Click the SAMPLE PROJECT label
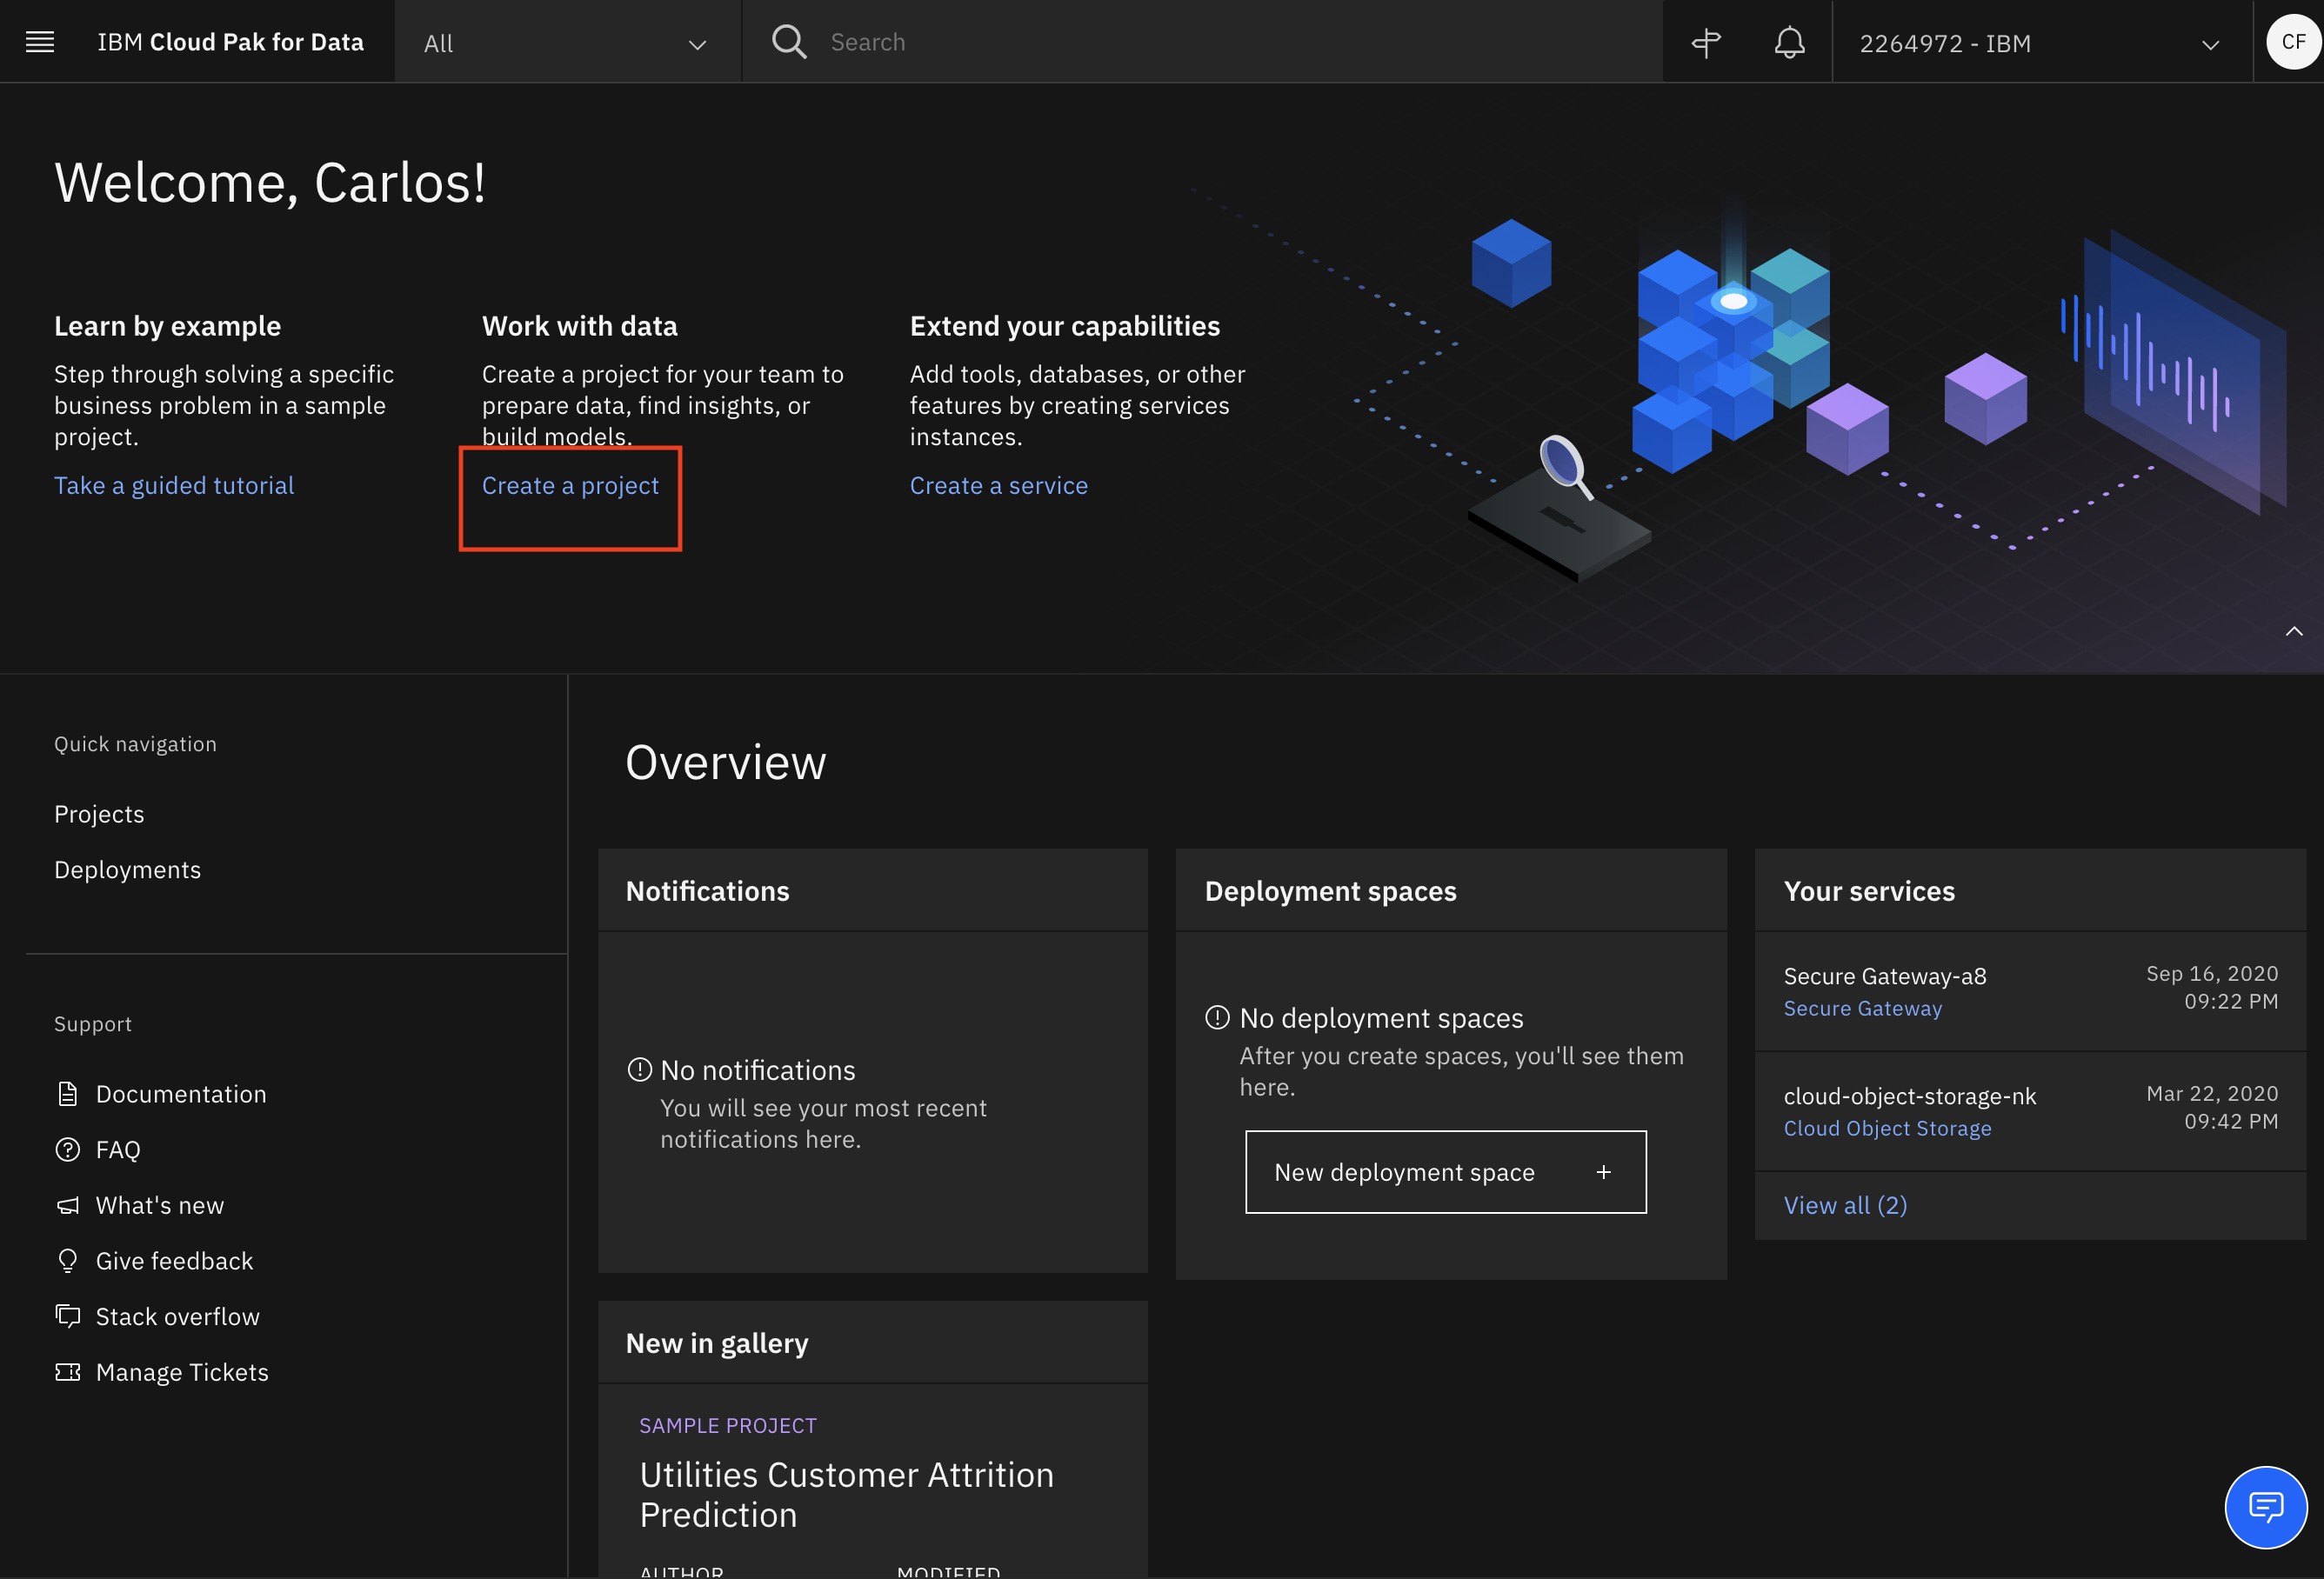The width and height of the screenshot is (2324, 1579). [728, 1425]
